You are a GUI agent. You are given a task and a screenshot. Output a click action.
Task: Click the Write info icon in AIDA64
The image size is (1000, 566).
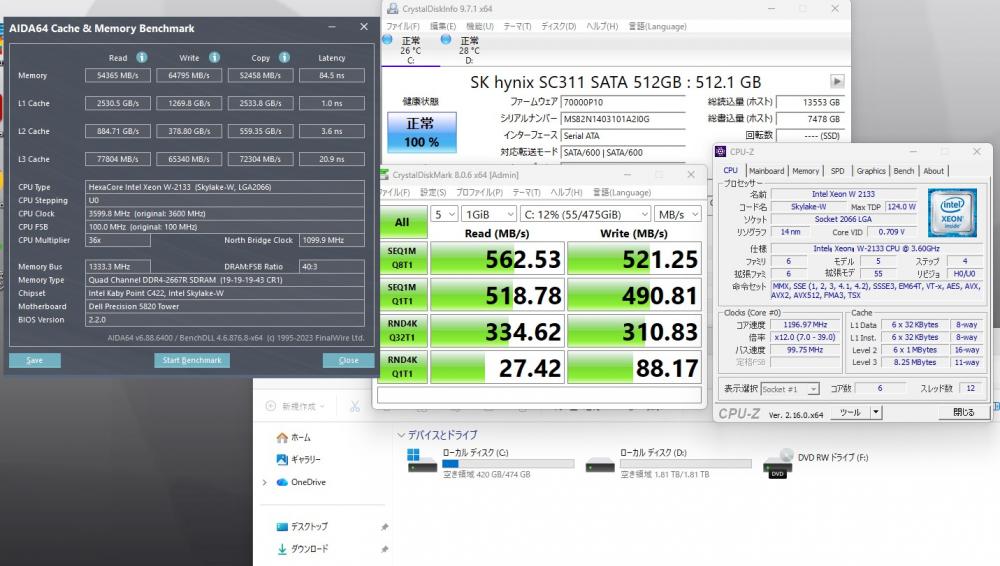(x=214, y=57)
